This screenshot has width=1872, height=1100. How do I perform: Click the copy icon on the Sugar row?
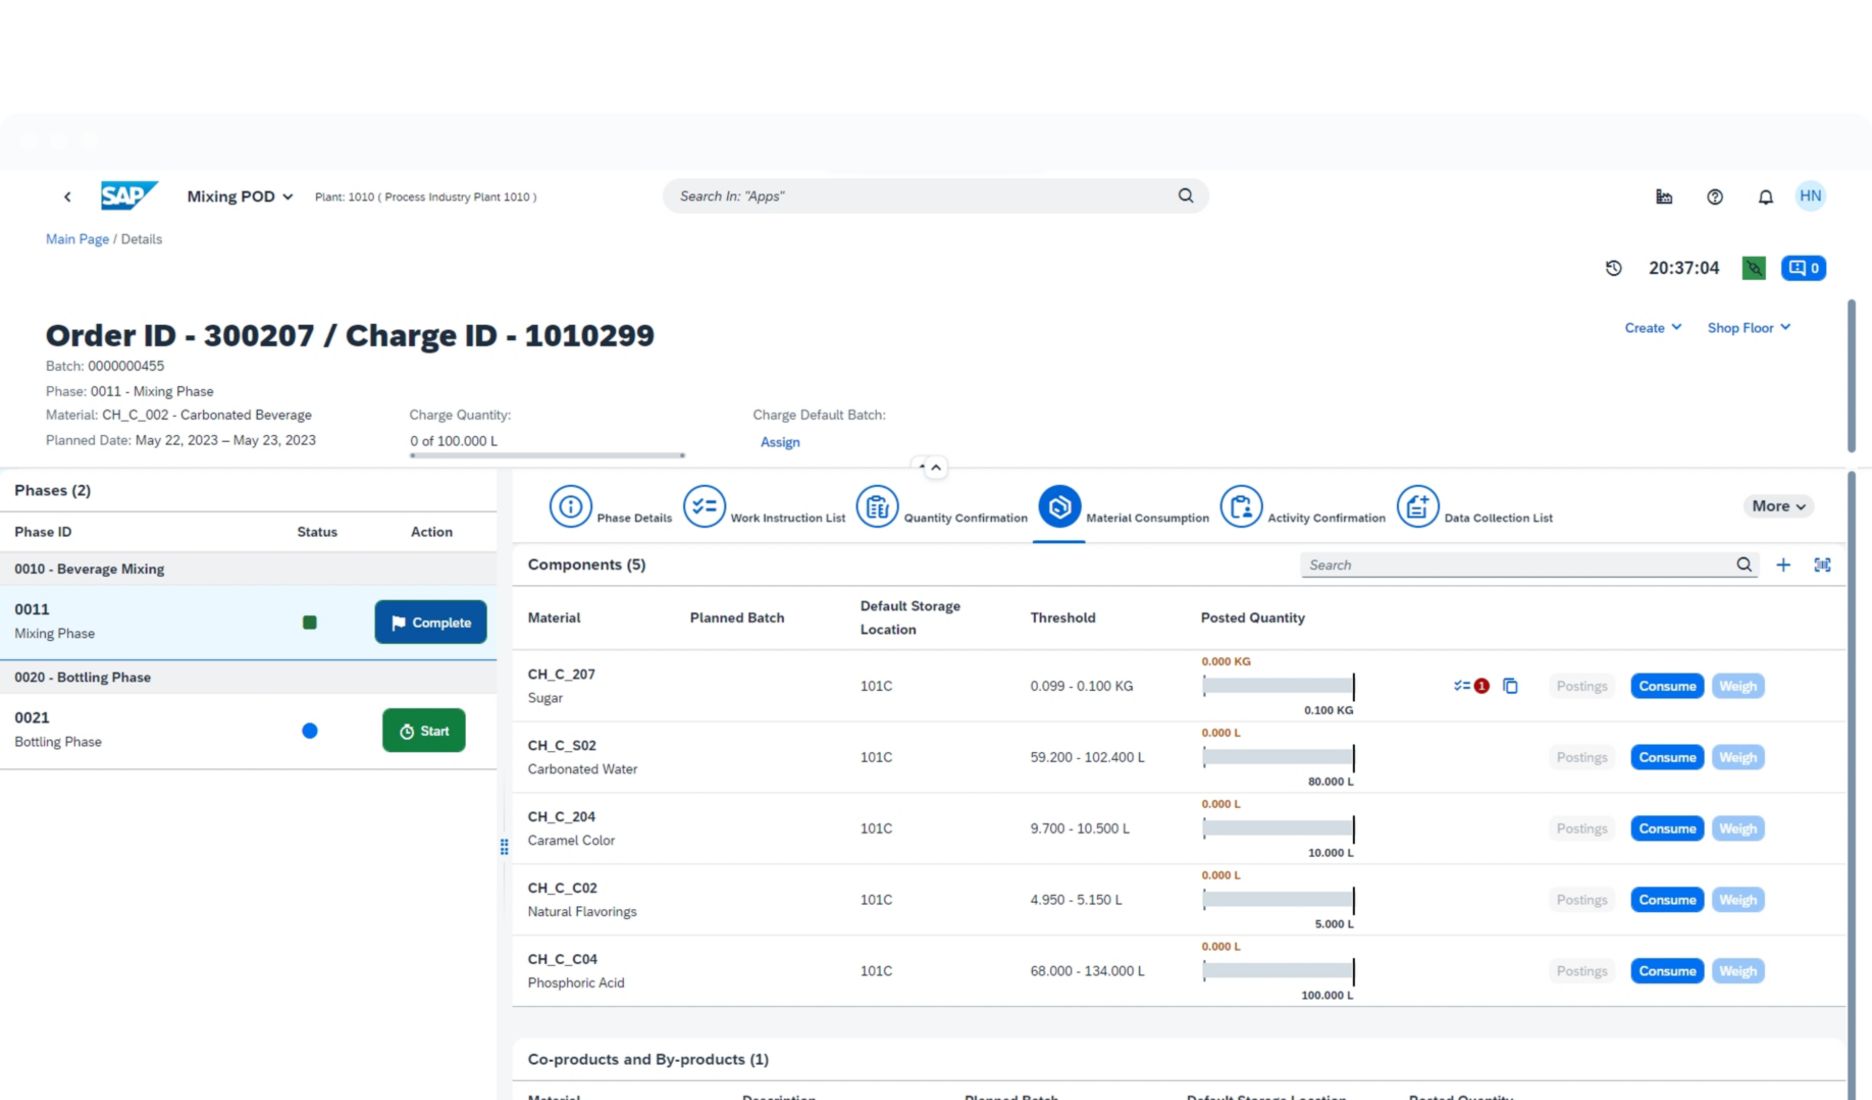click(x=1510, y=686)
